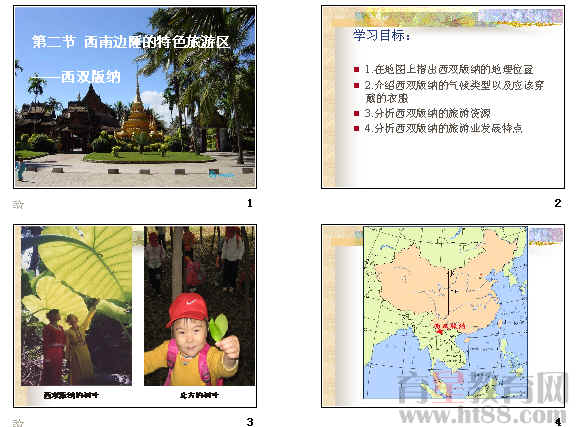
Task: Click the 学习目标 heading
Action: click(382, 35)
